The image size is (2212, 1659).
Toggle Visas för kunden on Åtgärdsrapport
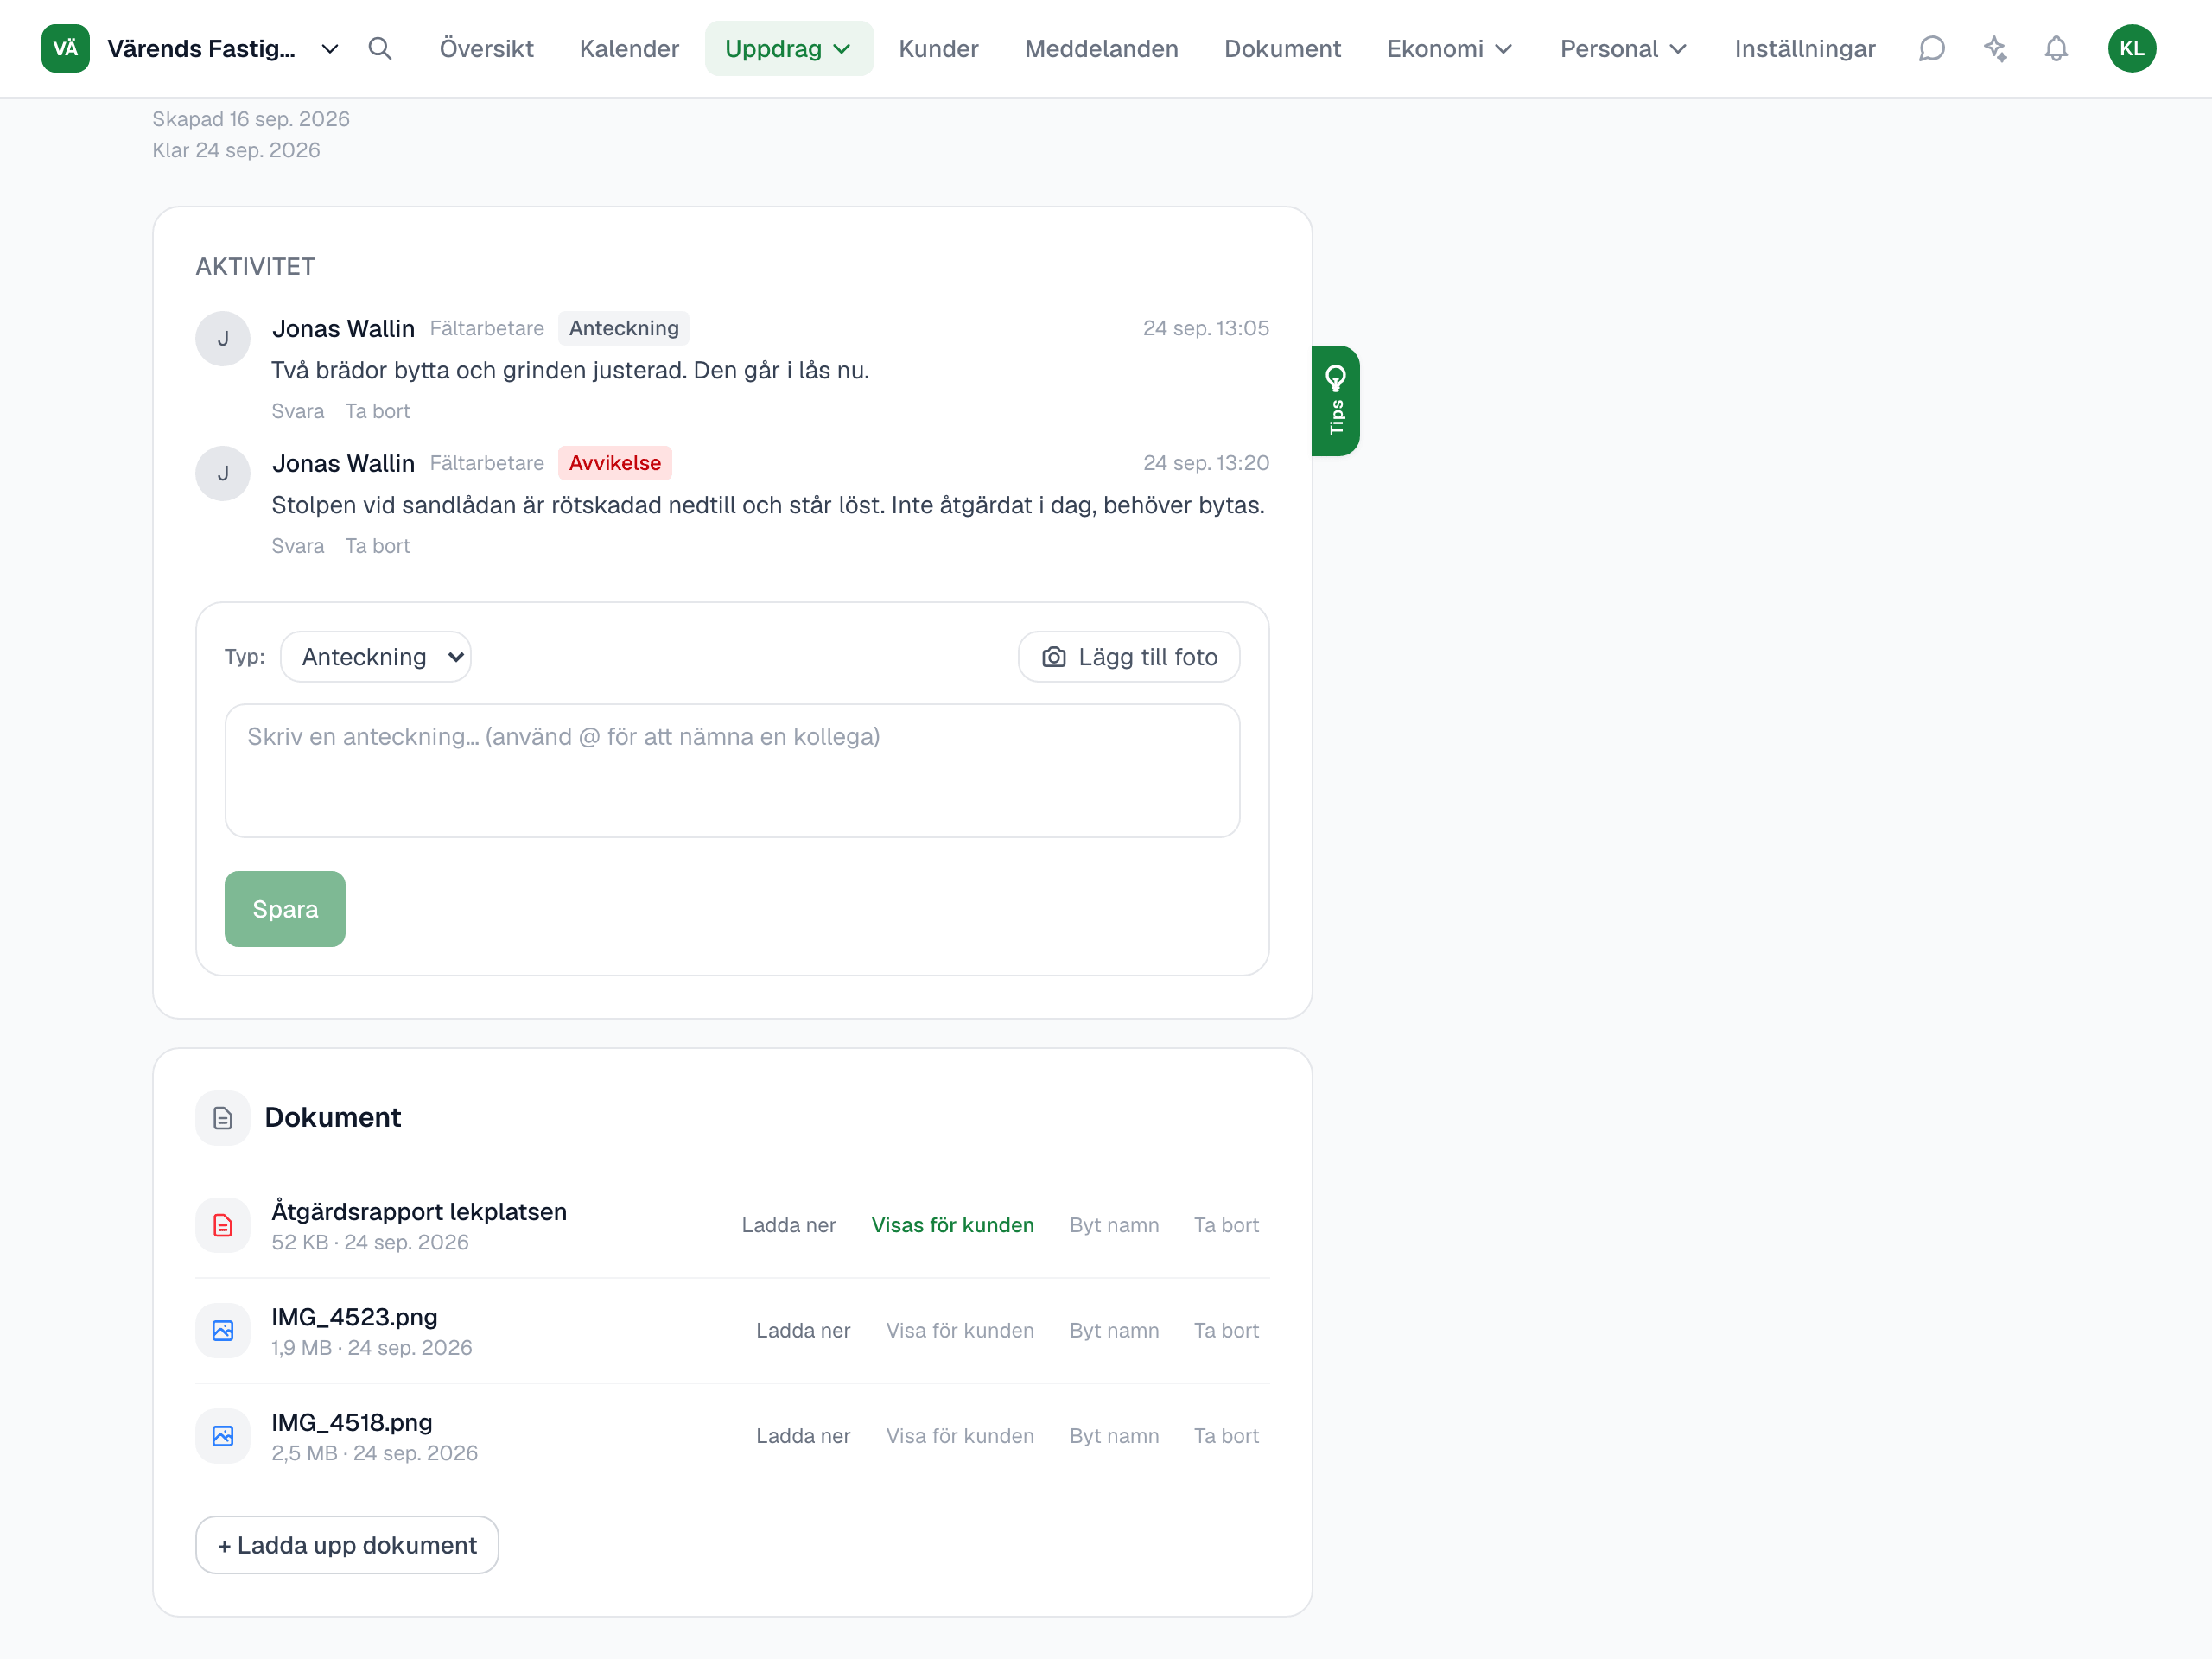pyautogui.click(x=952, y=1225)
